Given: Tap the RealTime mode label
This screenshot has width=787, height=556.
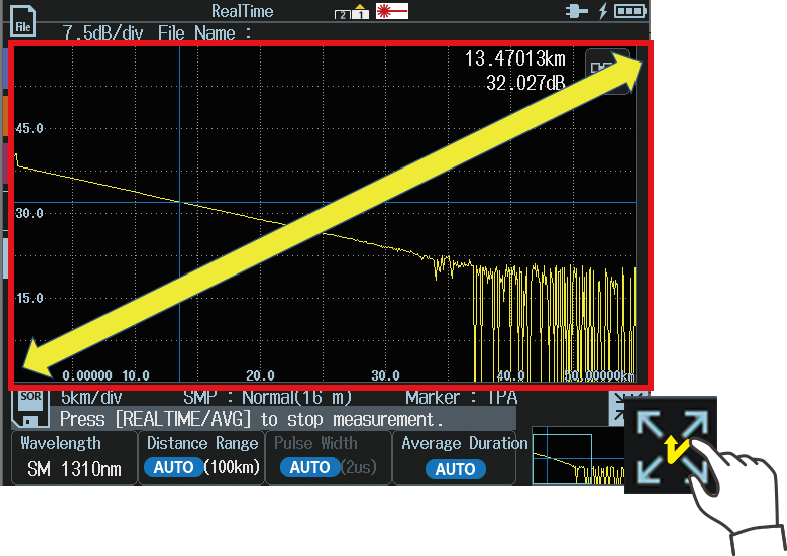Looking at the screenshot, I should (242, 11).
